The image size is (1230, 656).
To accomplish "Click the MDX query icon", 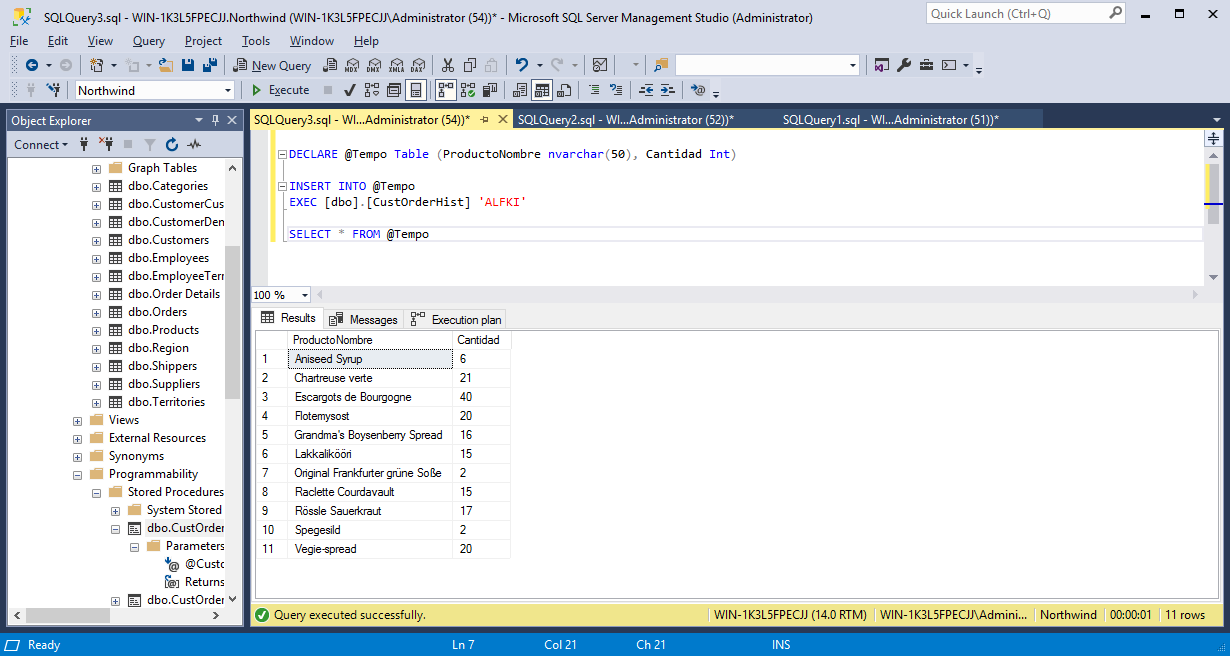I will pos(352,65).
